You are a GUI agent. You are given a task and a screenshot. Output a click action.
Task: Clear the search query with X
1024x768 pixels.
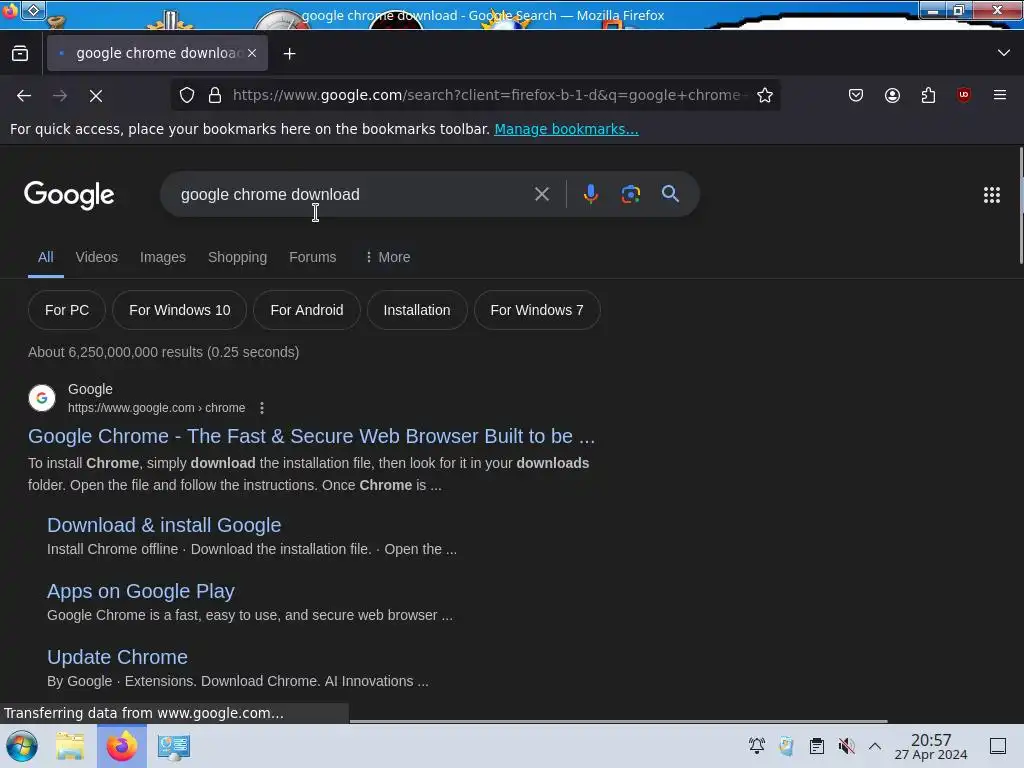click(541, 194)
